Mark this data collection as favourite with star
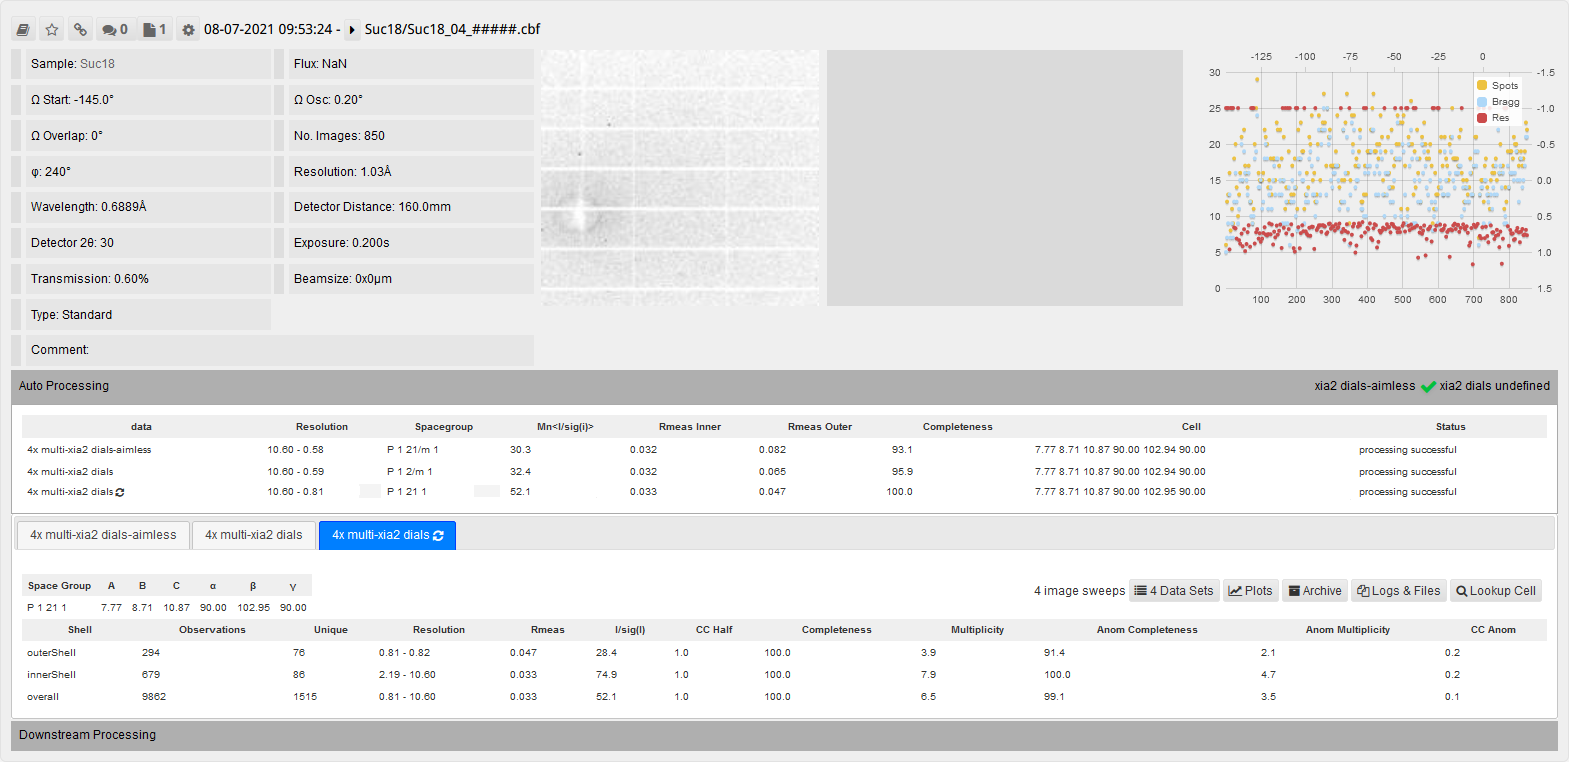Viewport: 1569px width, 762px height. coord(52,30)
